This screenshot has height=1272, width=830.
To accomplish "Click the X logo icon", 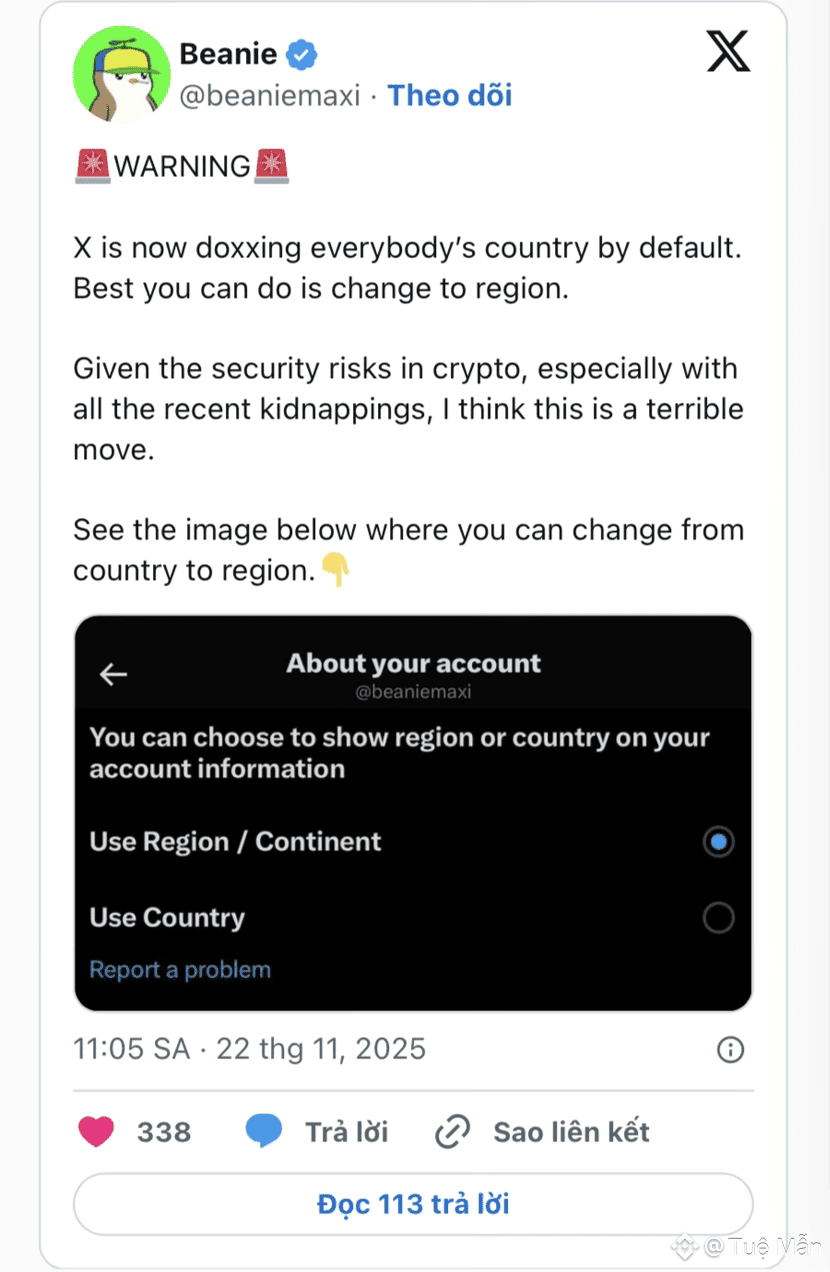I will (x=728, y=51).
